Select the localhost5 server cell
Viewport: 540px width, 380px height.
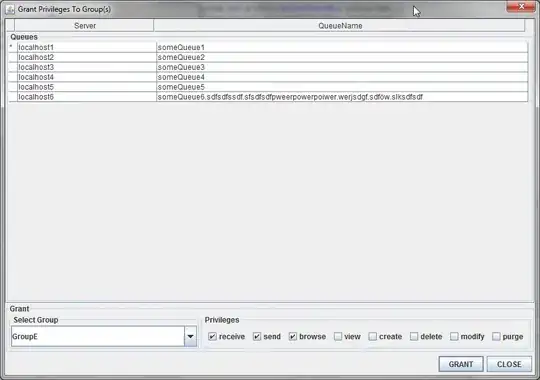(86, 87)
